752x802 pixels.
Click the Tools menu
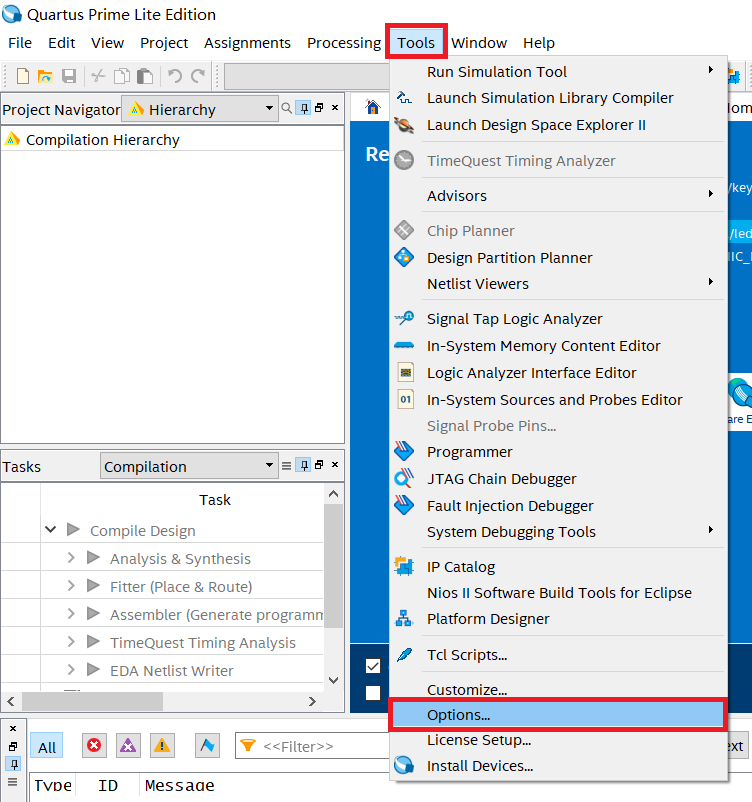coord(416,43)
